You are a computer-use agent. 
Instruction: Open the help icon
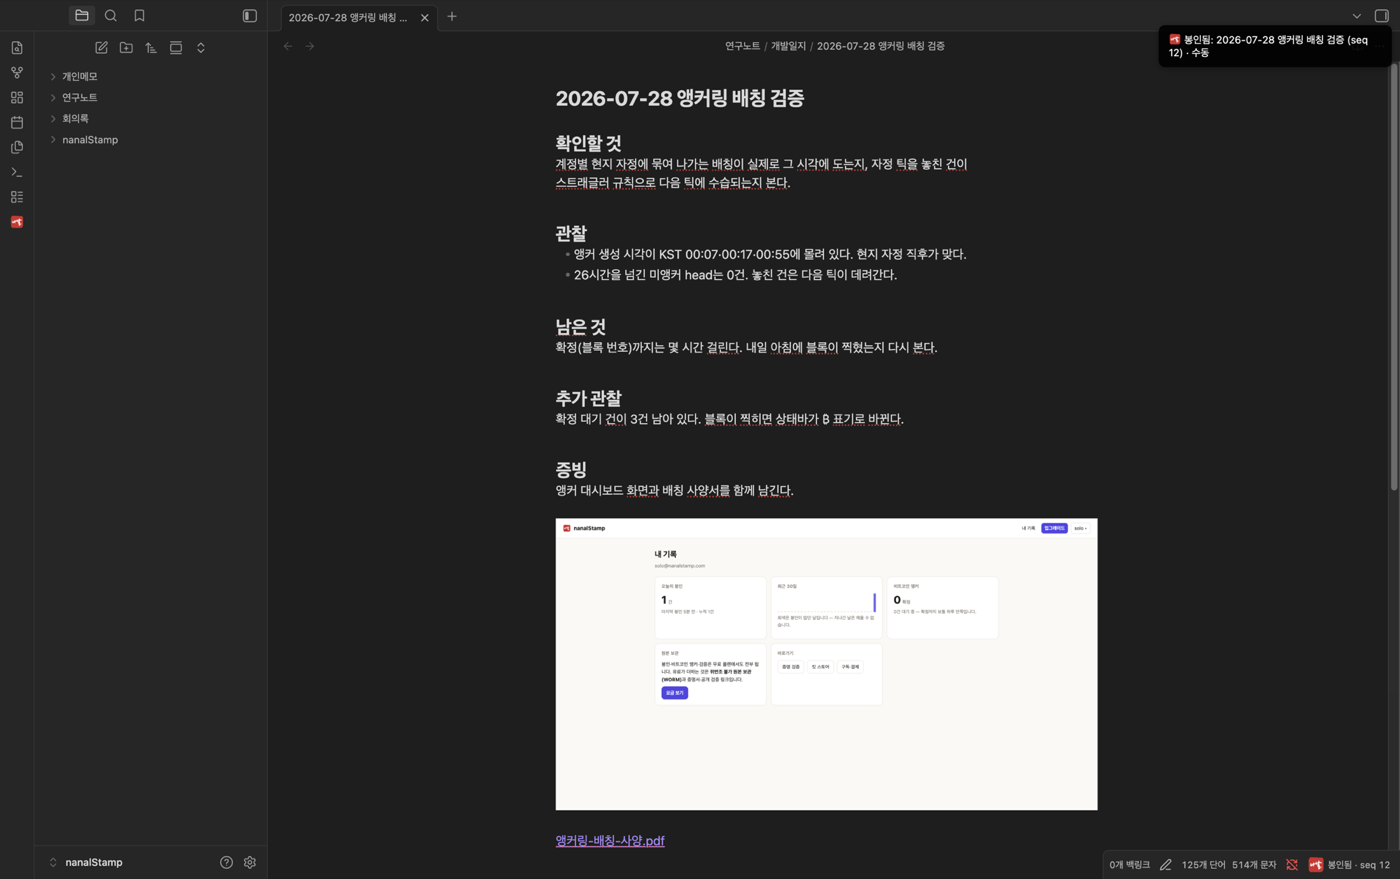226,862
